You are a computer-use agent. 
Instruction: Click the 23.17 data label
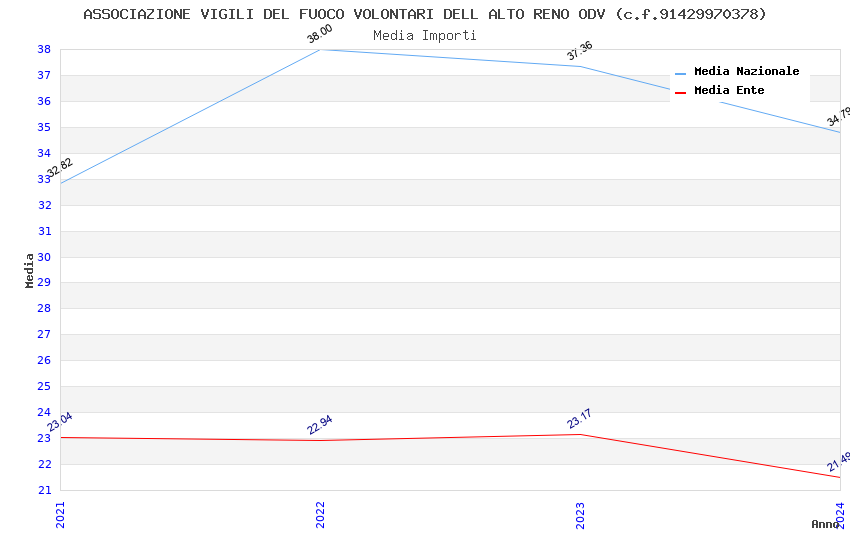click(579, 419)
